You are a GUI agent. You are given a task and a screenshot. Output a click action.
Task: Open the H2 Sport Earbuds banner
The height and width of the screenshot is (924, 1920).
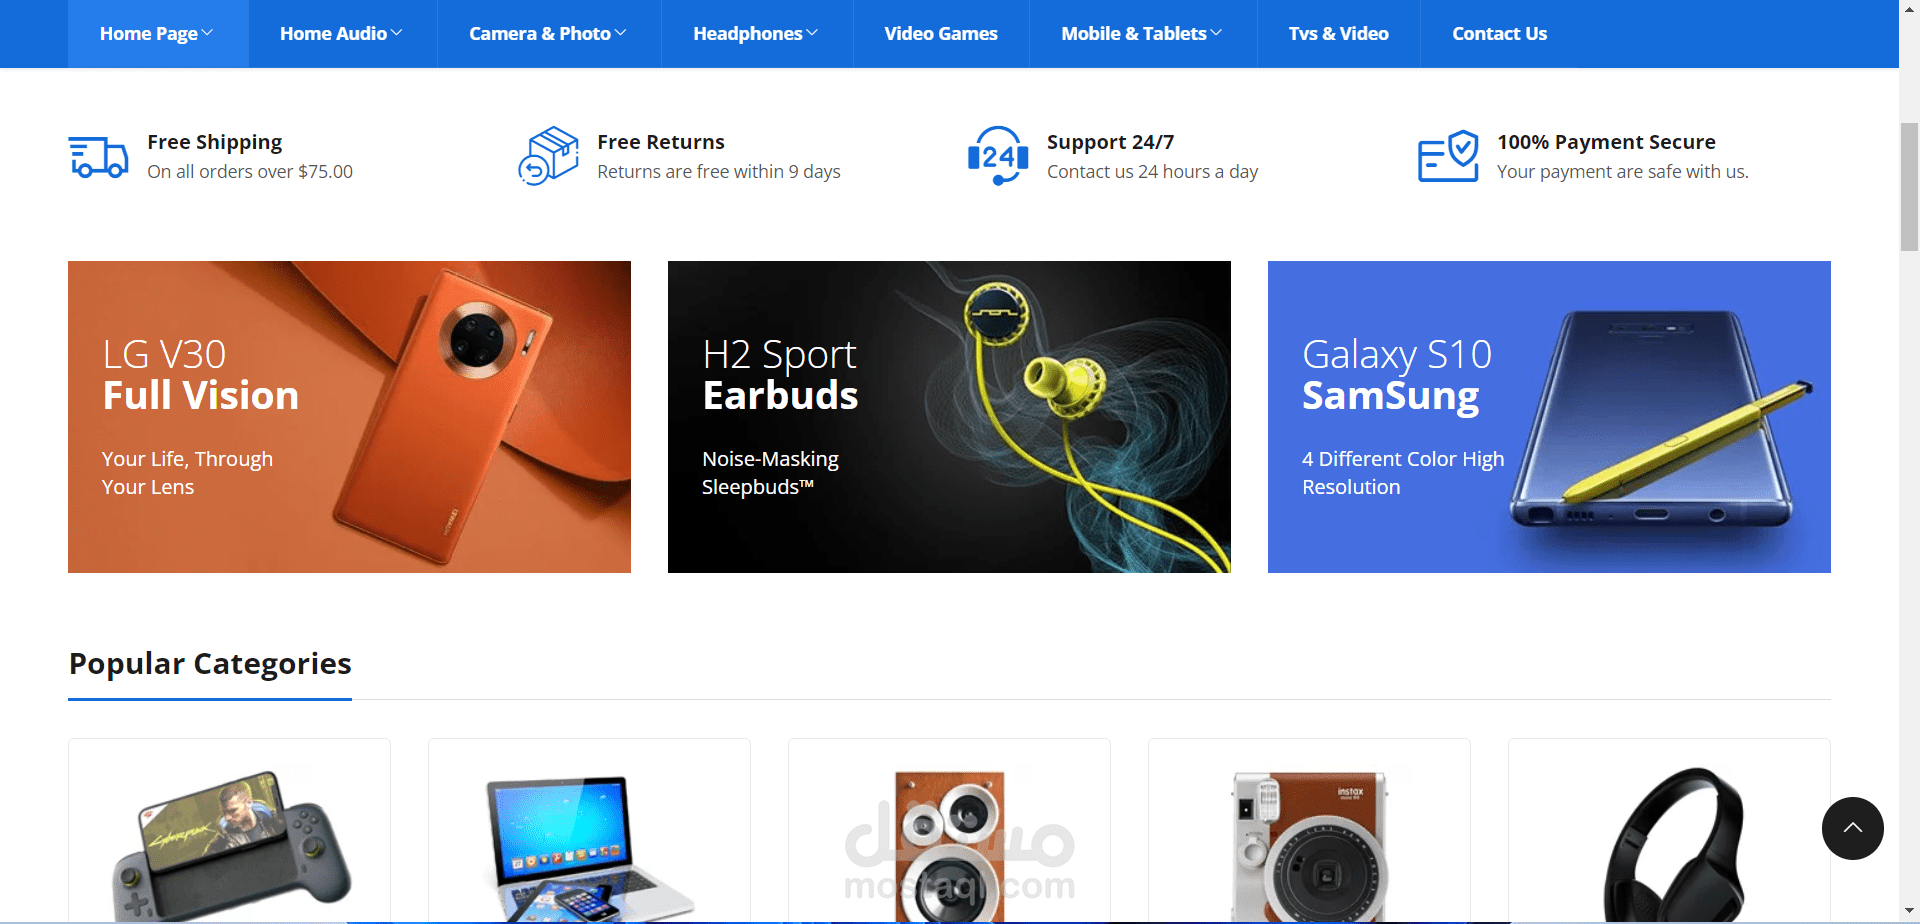pyautogui.click(x=949, y=417)
